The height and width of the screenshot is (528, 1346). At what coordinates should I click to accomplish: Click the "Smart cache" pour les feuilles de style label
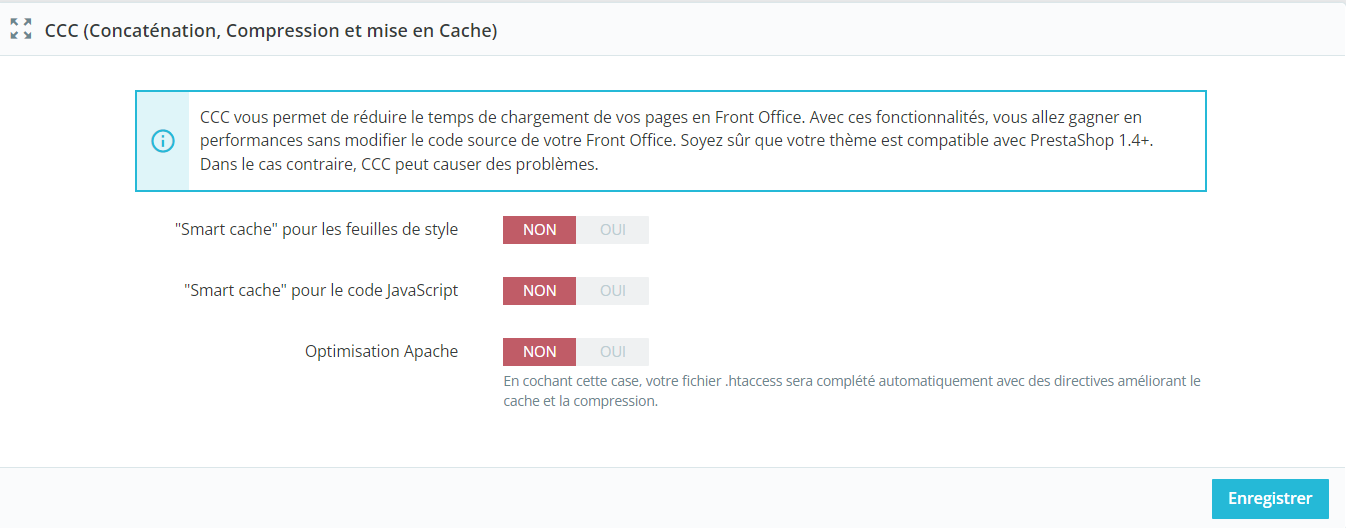click(316, 229)
